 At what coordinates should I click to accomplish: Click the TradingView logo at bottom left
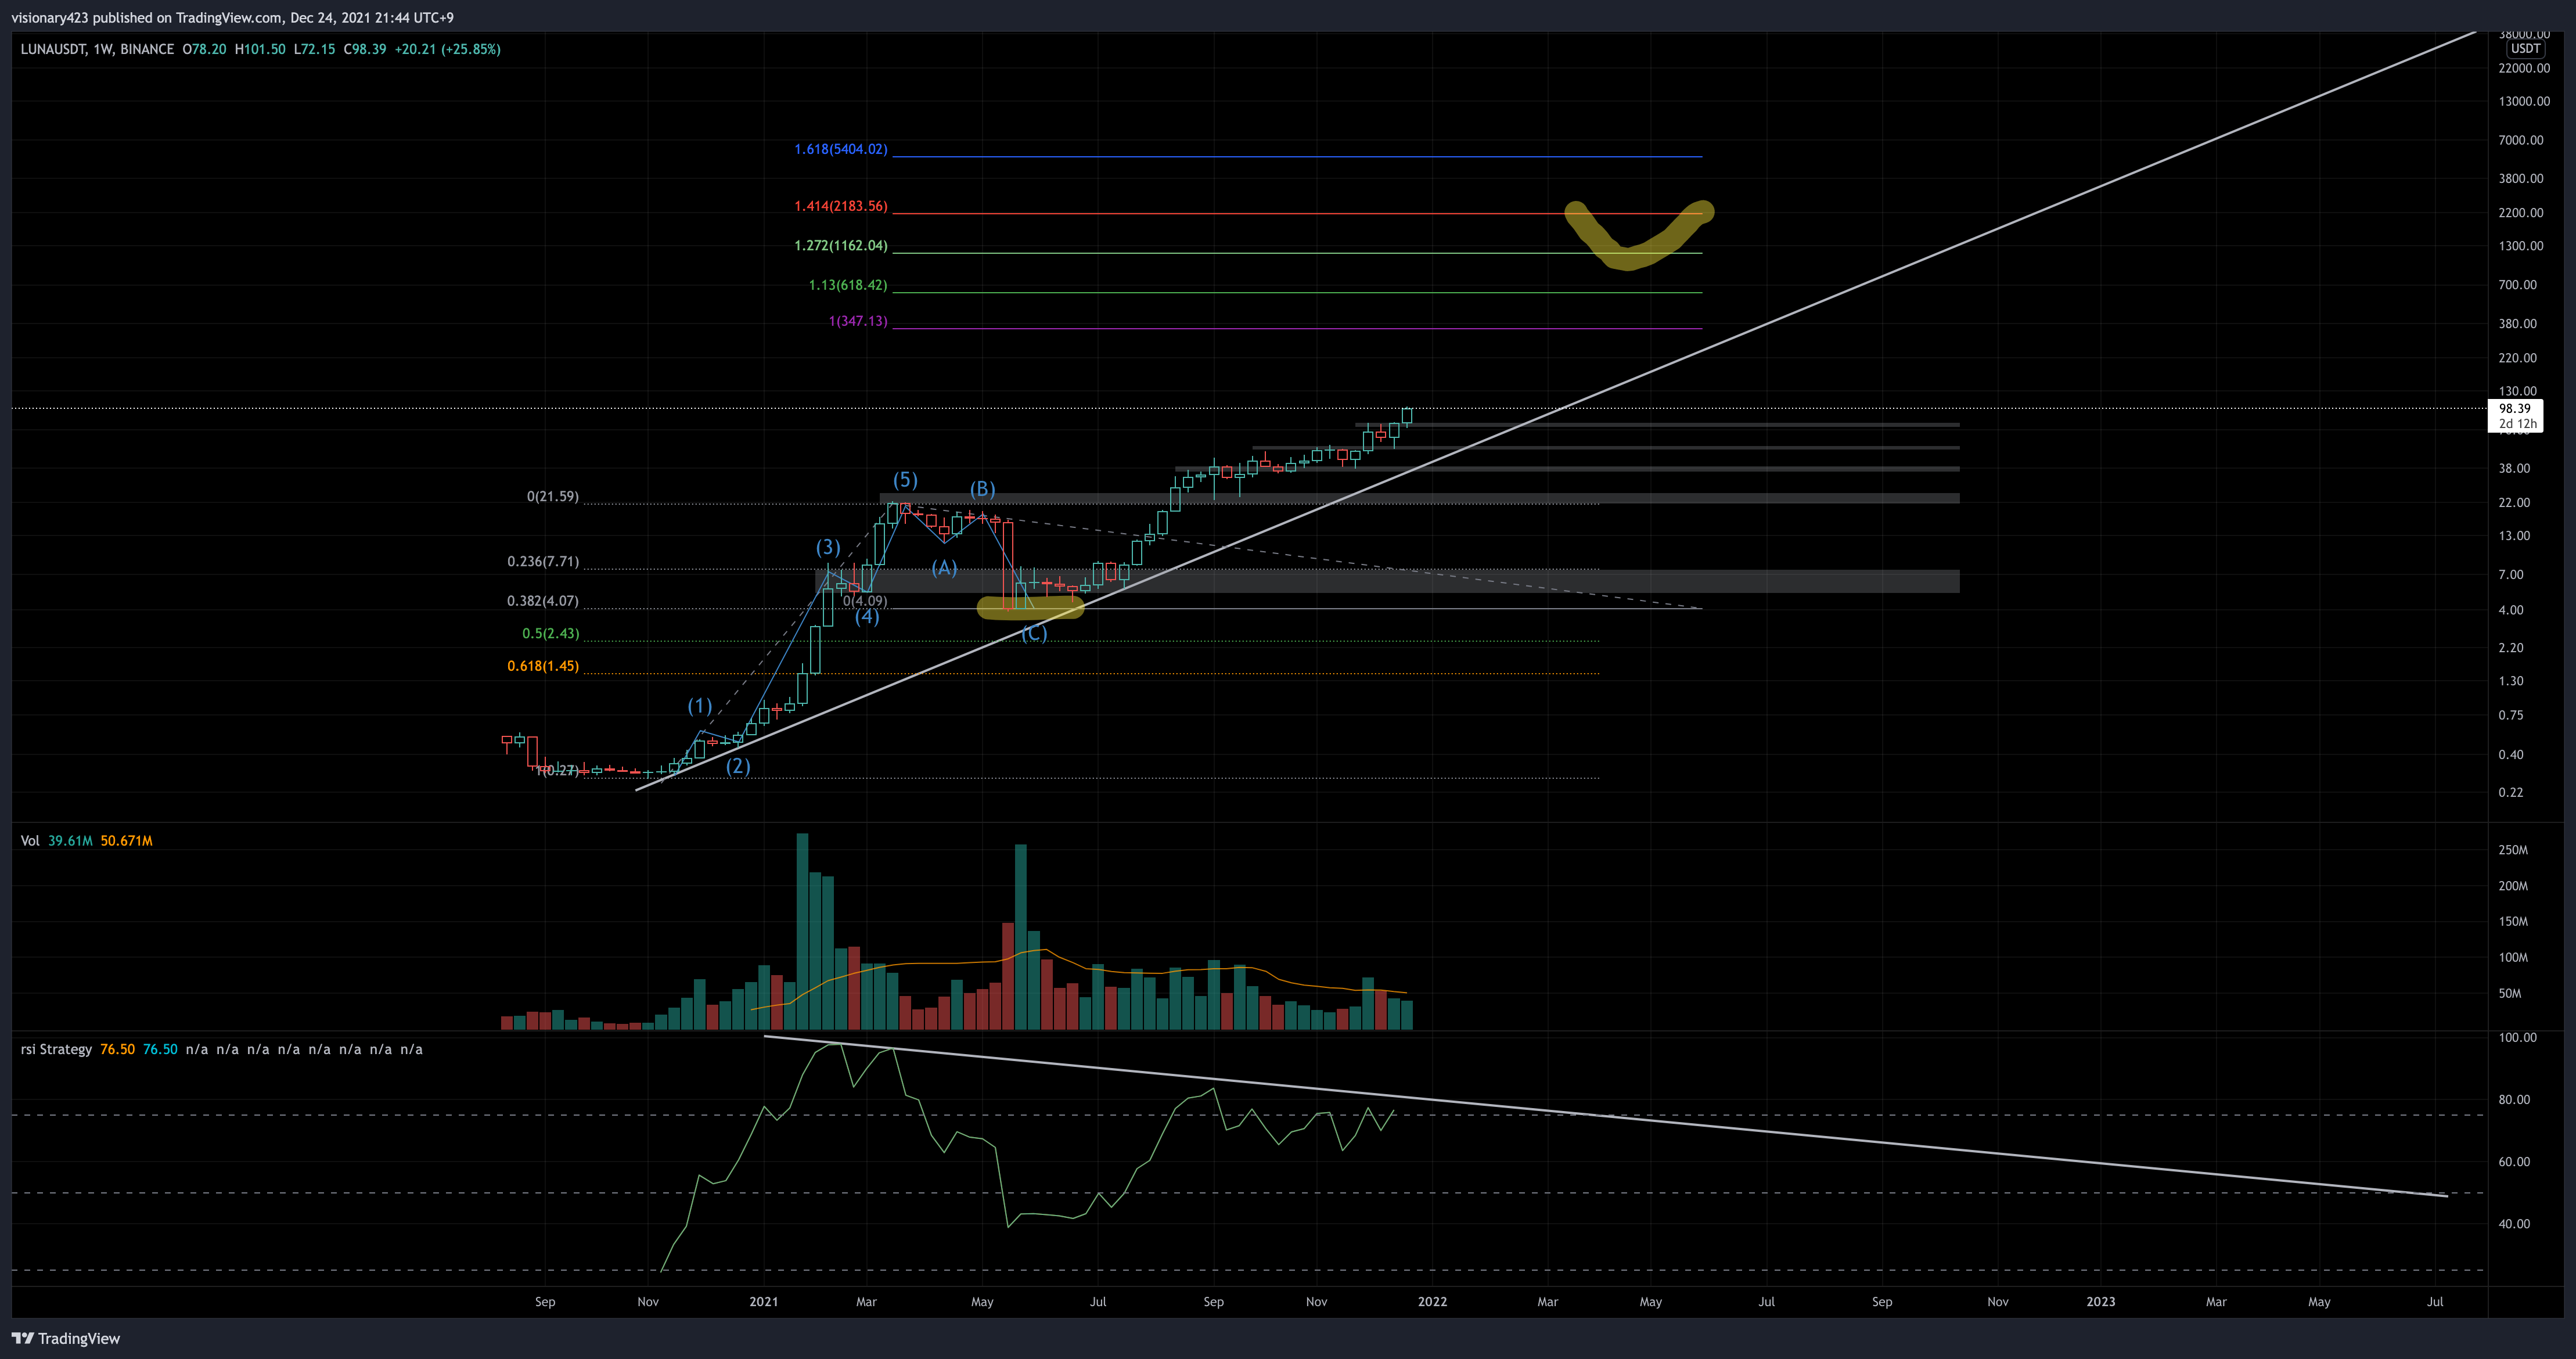click(x=66, y=1338)
